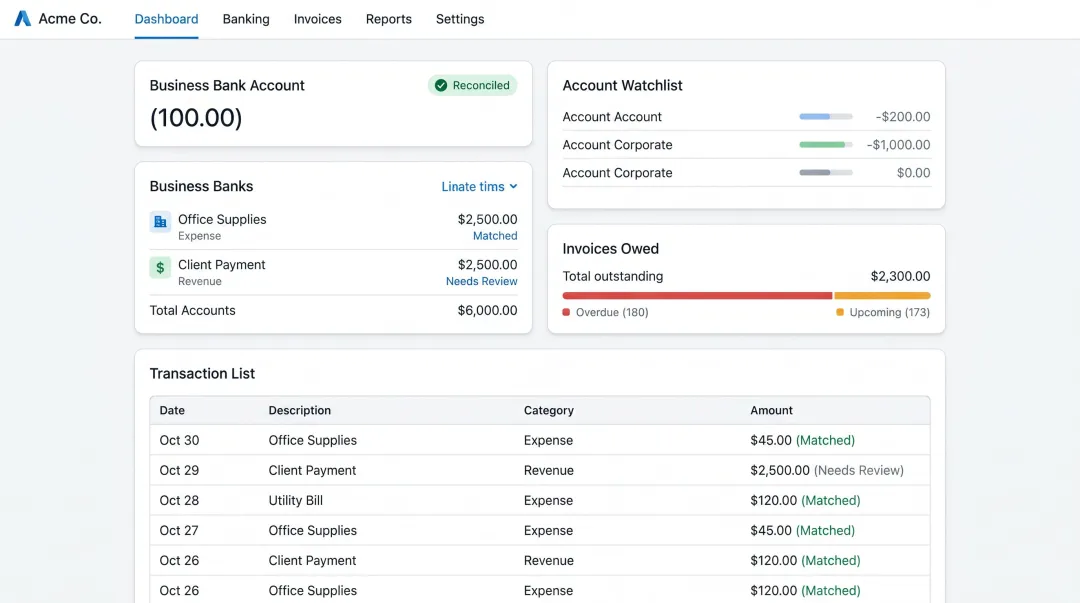Click the Office Supplies building icon
Viewport: 1080px width, 603px height.
(x=160, y=222)
